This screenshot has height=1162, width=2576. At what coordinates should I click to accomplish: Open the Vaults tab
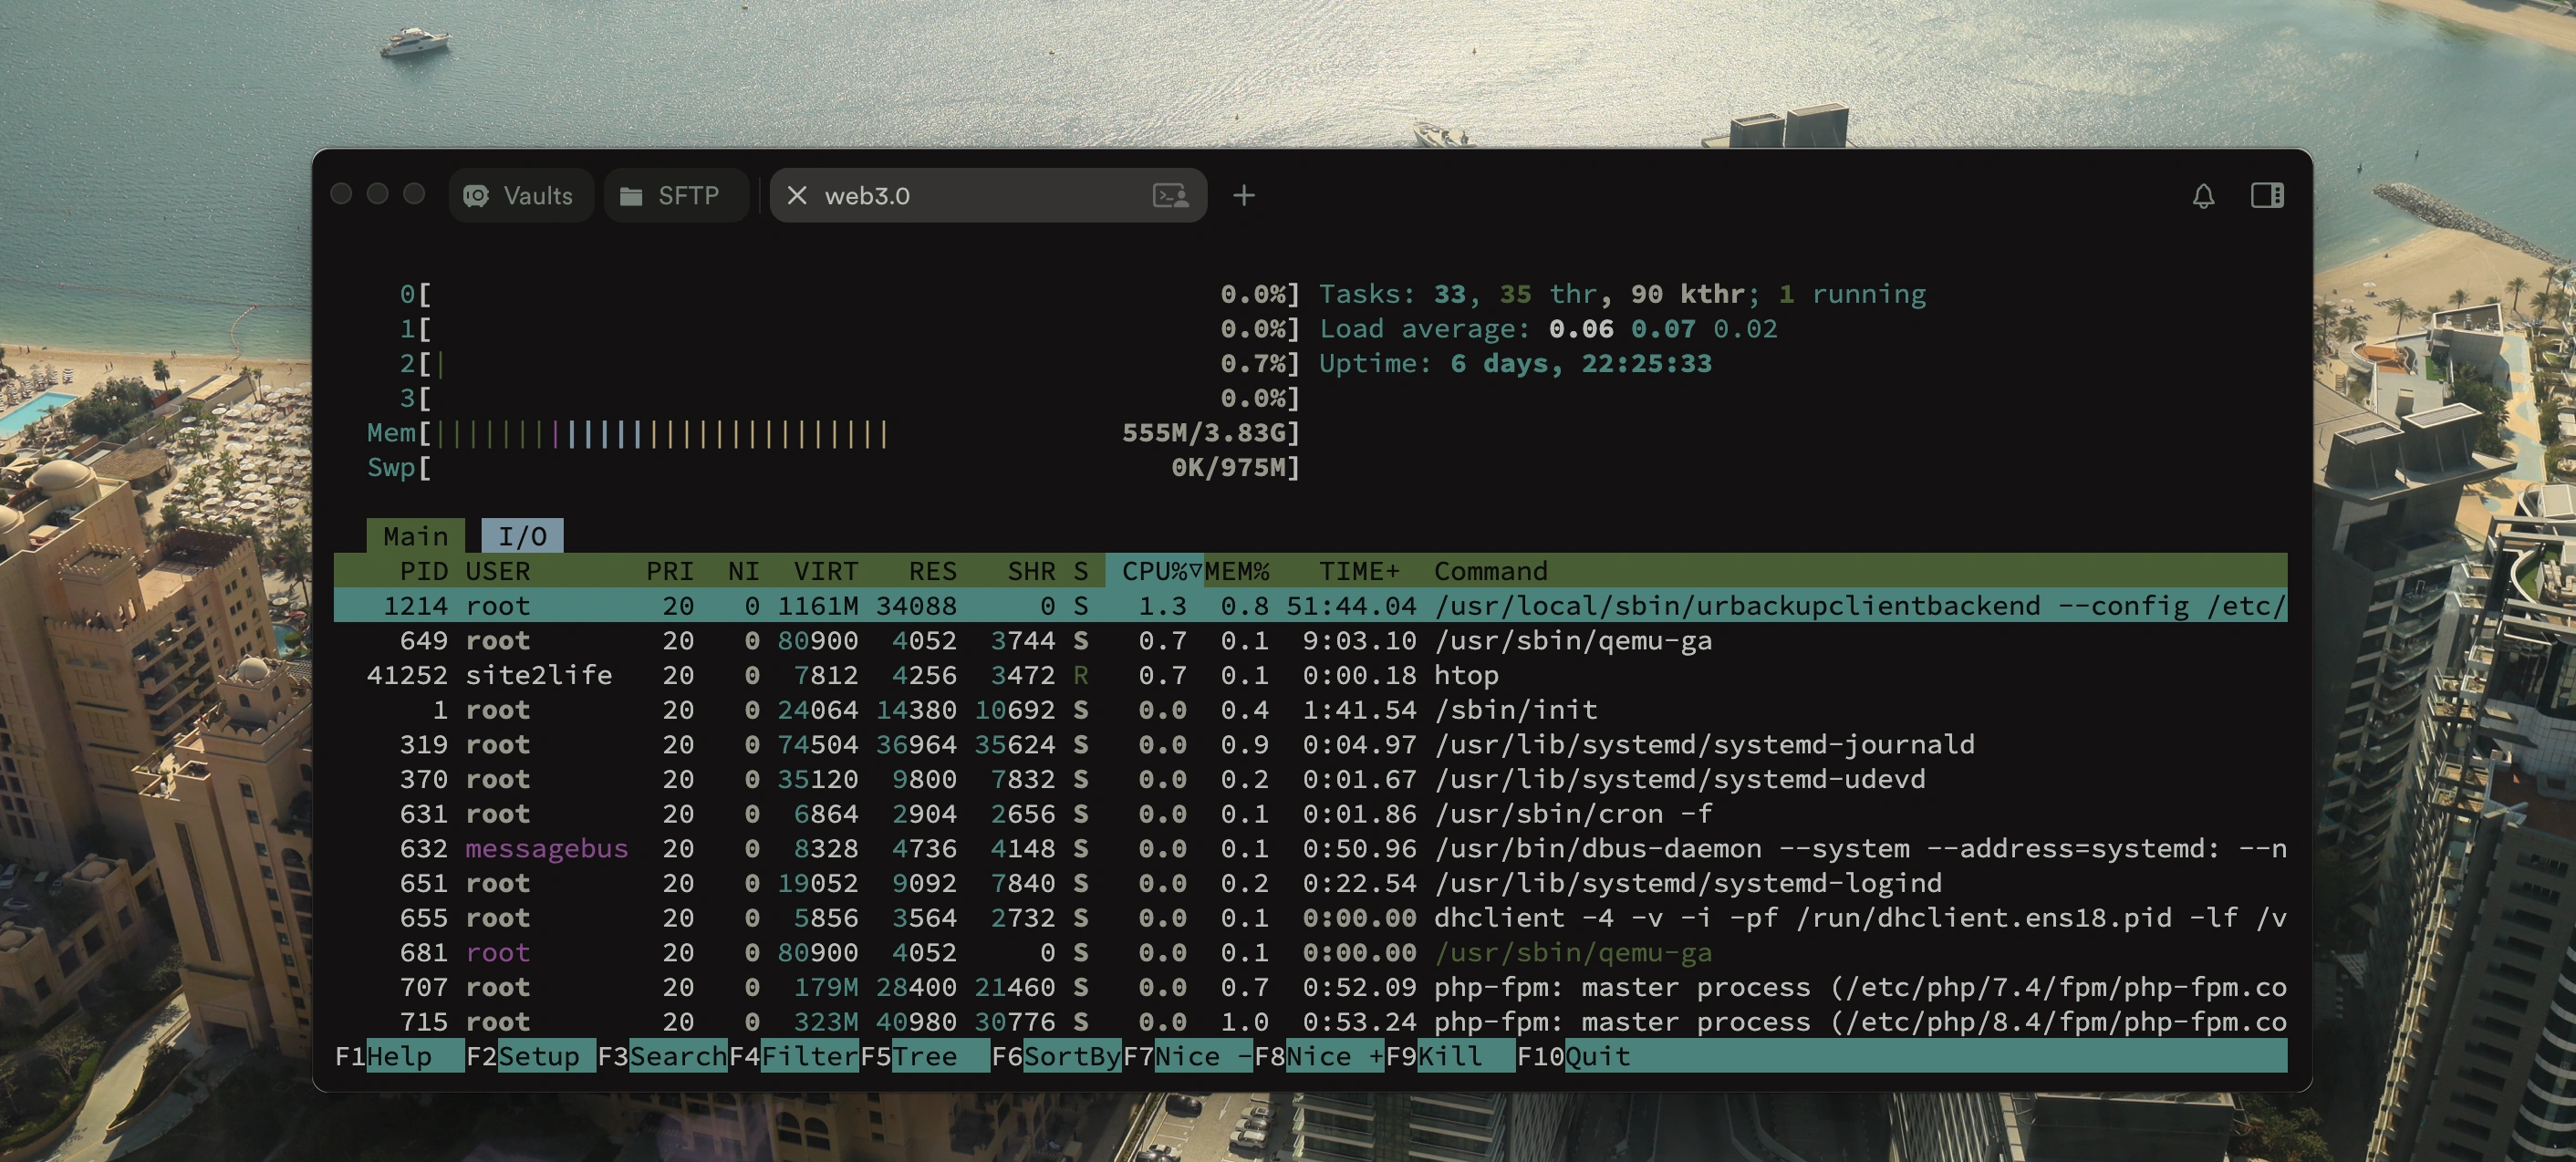tap(537, 196)
